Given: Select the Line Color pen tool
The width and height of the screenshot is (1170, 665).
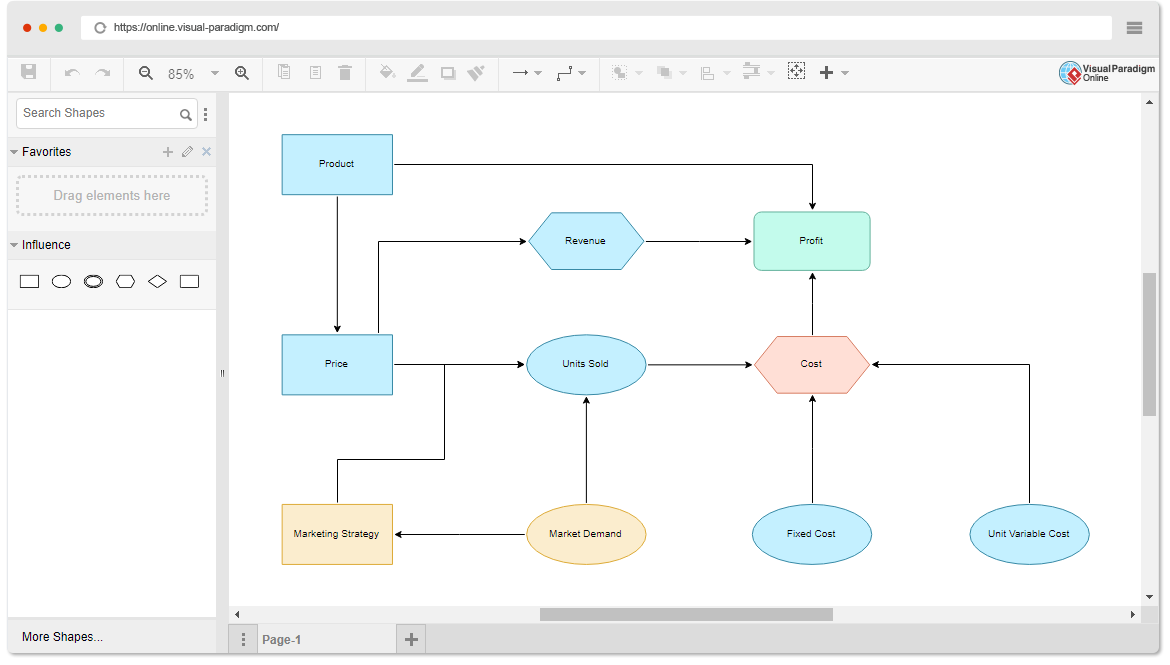Looking at the screenshot, I should [x=417, y=72].
